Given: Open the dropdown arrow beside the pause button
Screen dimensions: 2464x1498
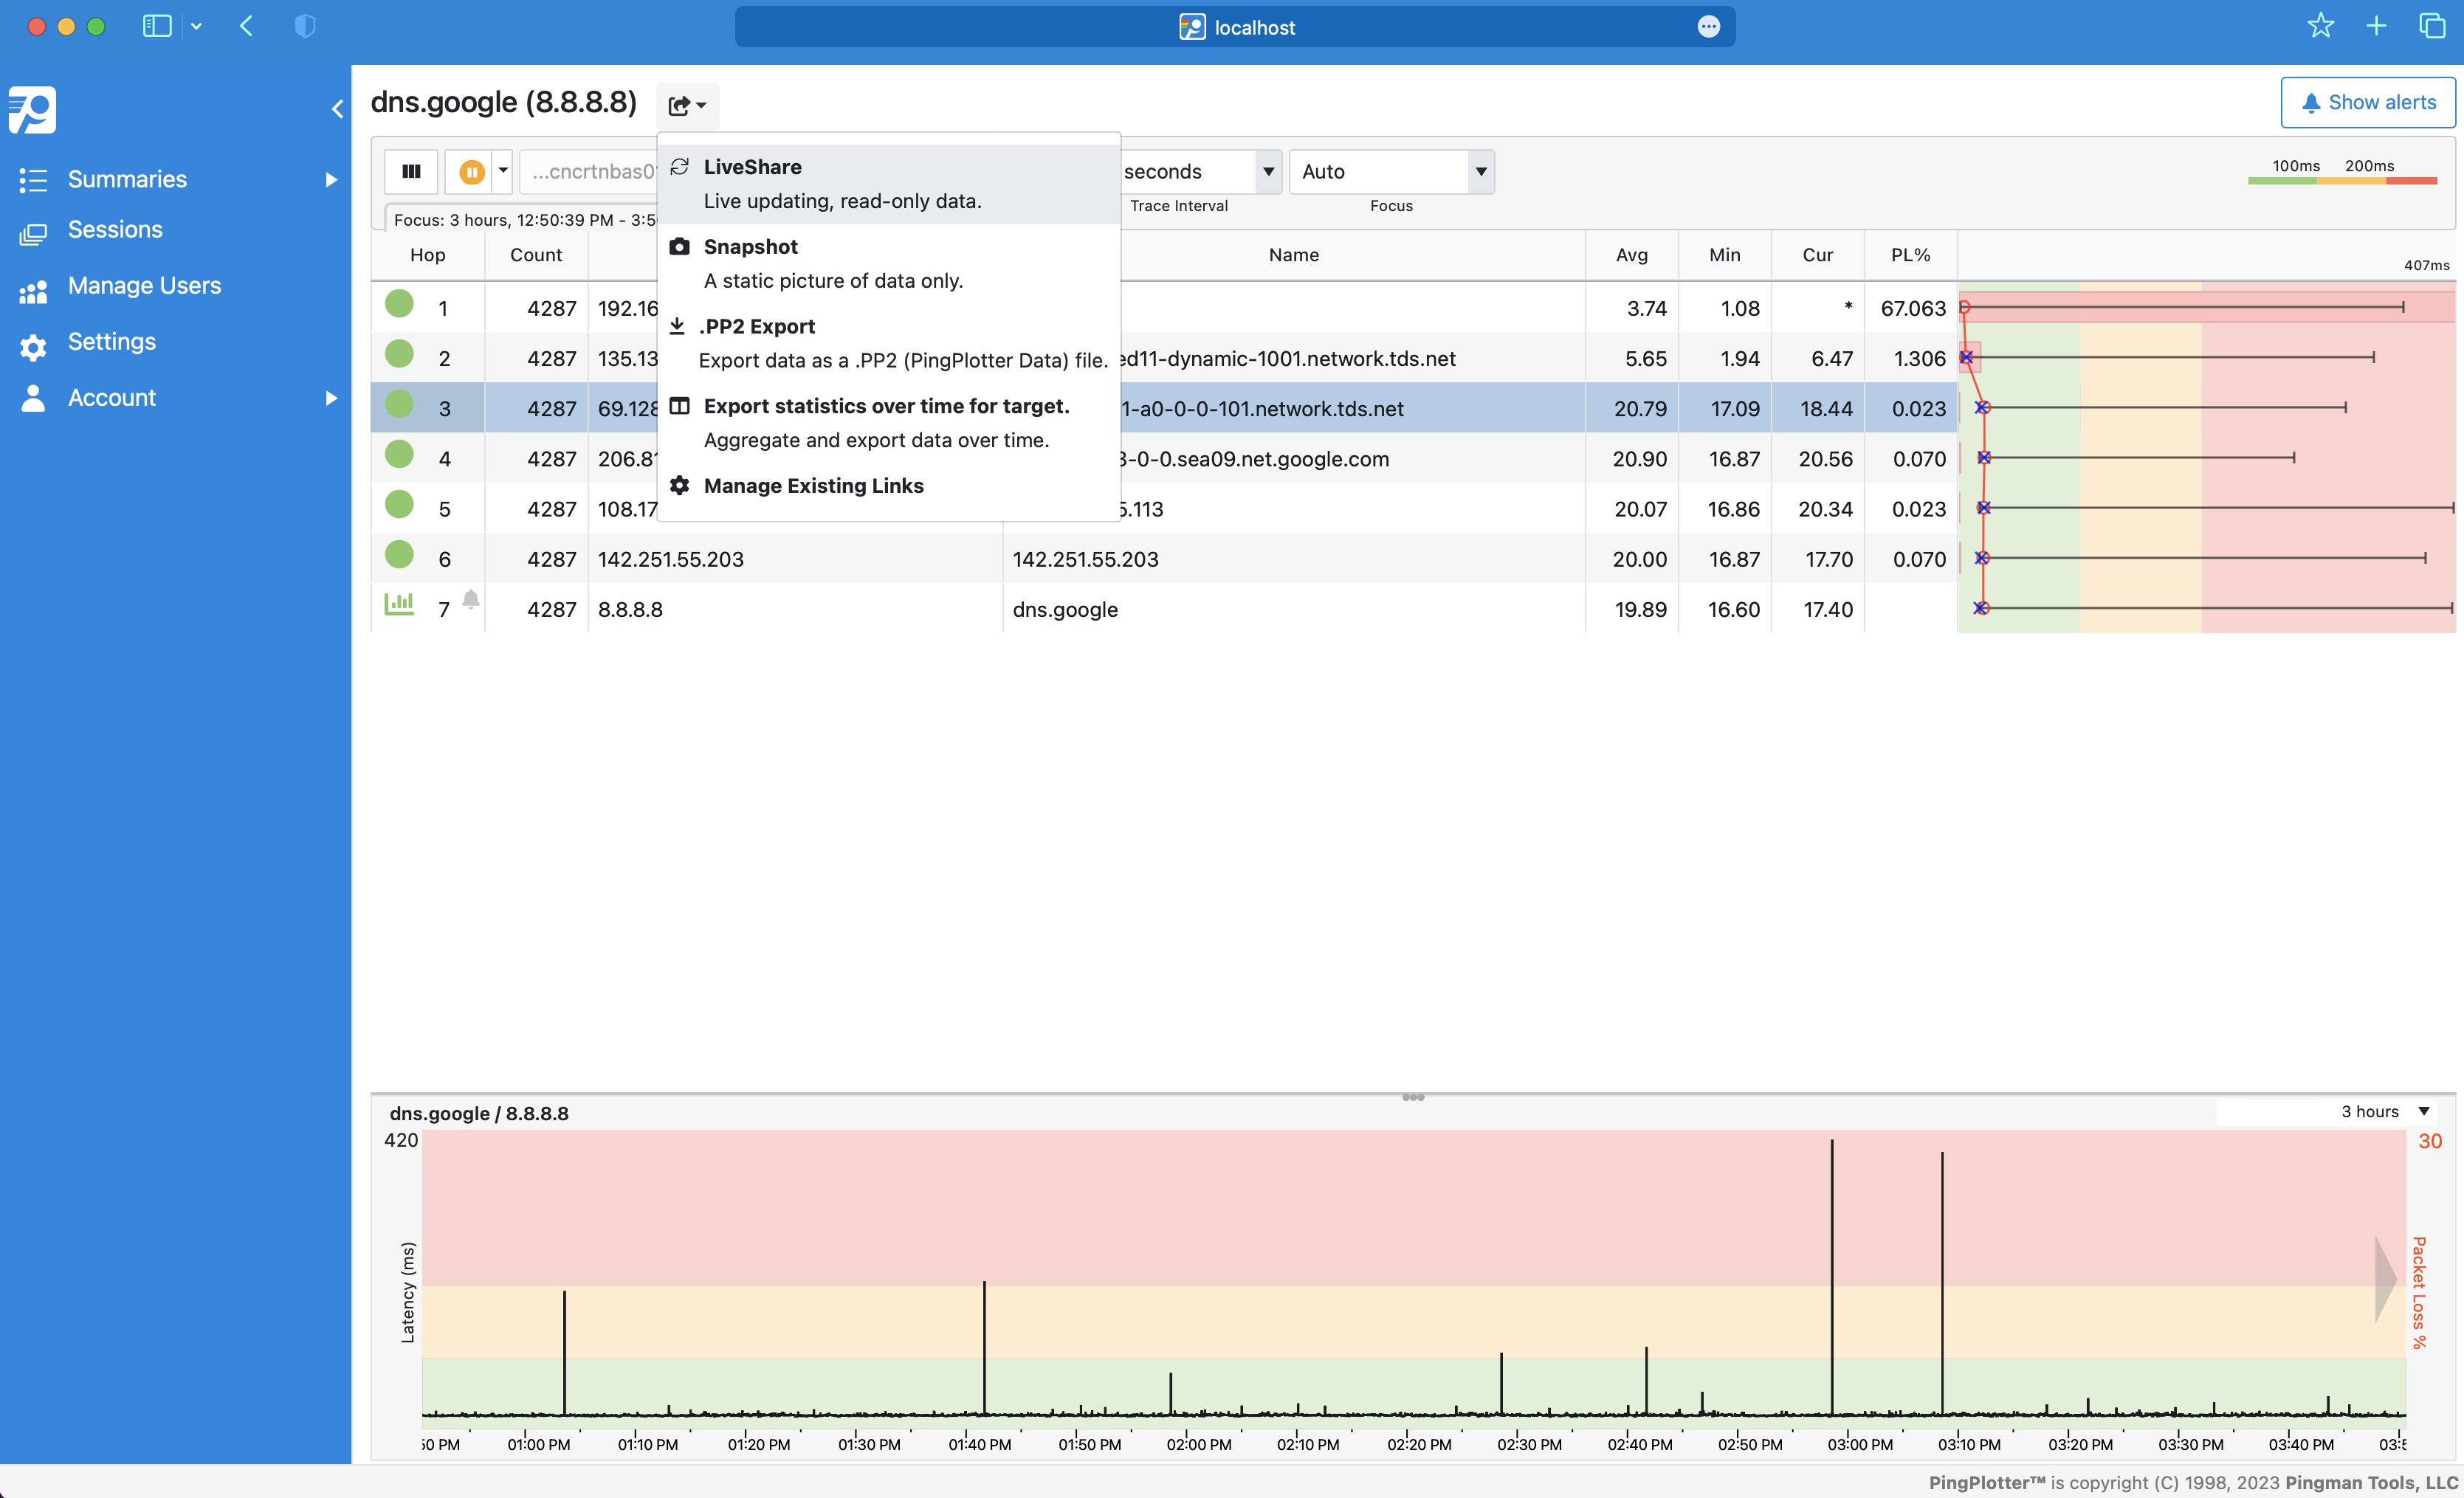Looking at the screenshot, I should (x=503, y=171).
